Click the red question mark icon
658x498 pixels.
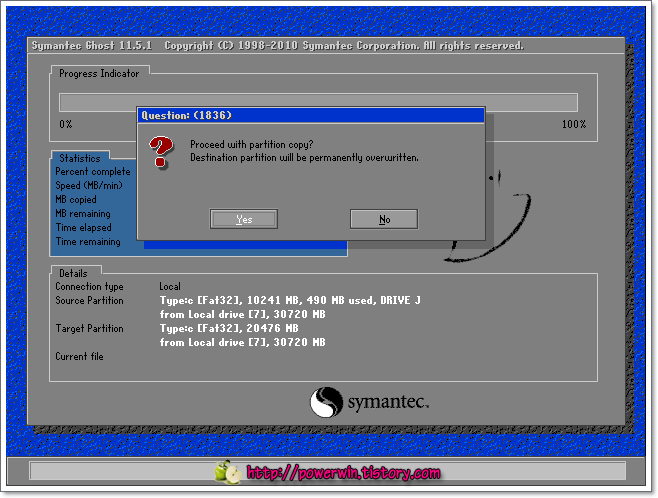[161, 152]
